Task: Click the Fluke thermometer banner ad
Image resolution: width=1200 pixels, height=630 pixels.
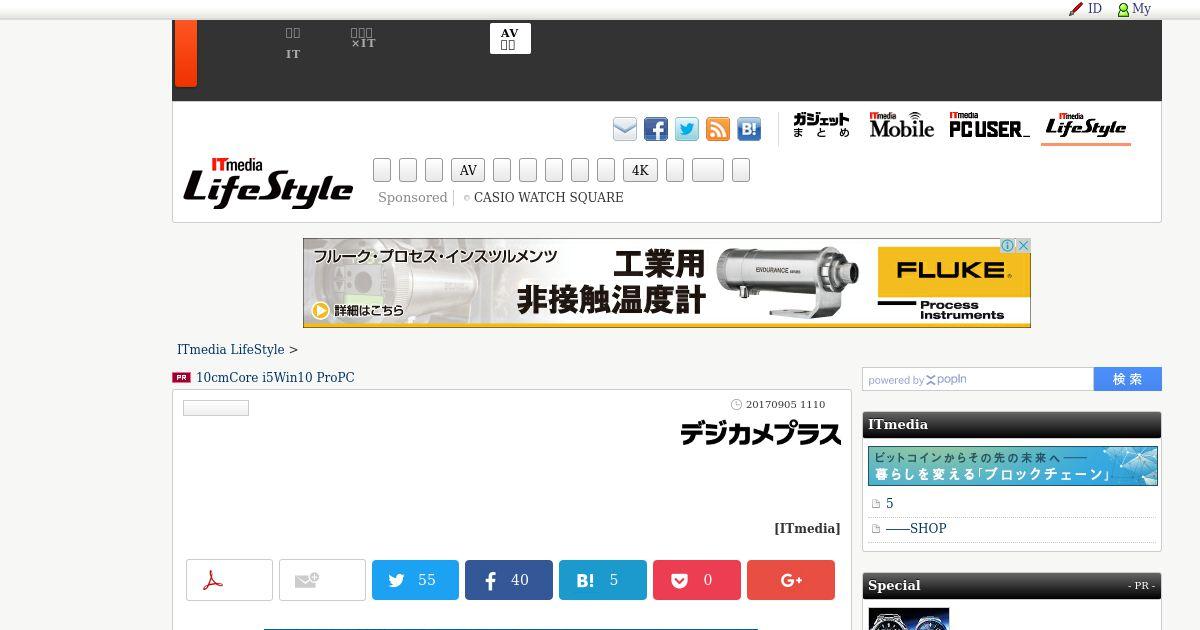Action: (667, 283)
